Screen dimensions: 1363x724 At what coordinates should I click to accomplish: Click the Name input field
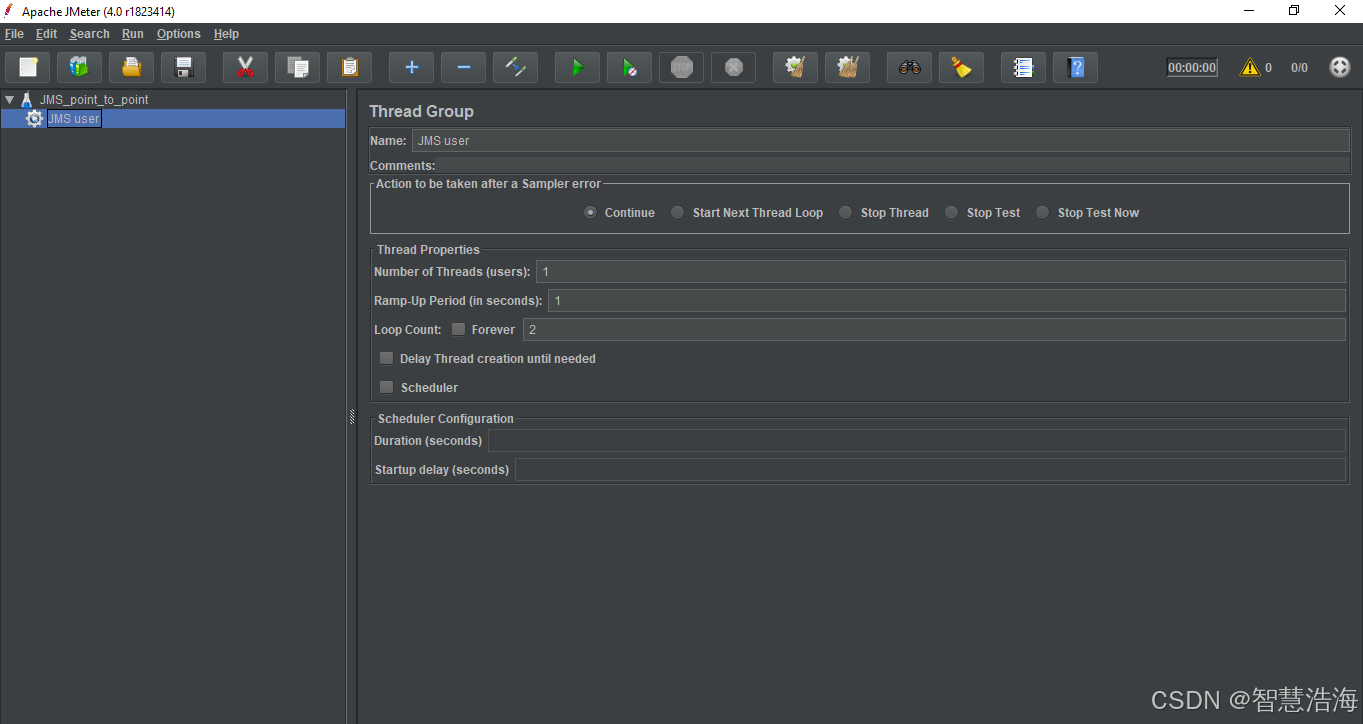881,141
